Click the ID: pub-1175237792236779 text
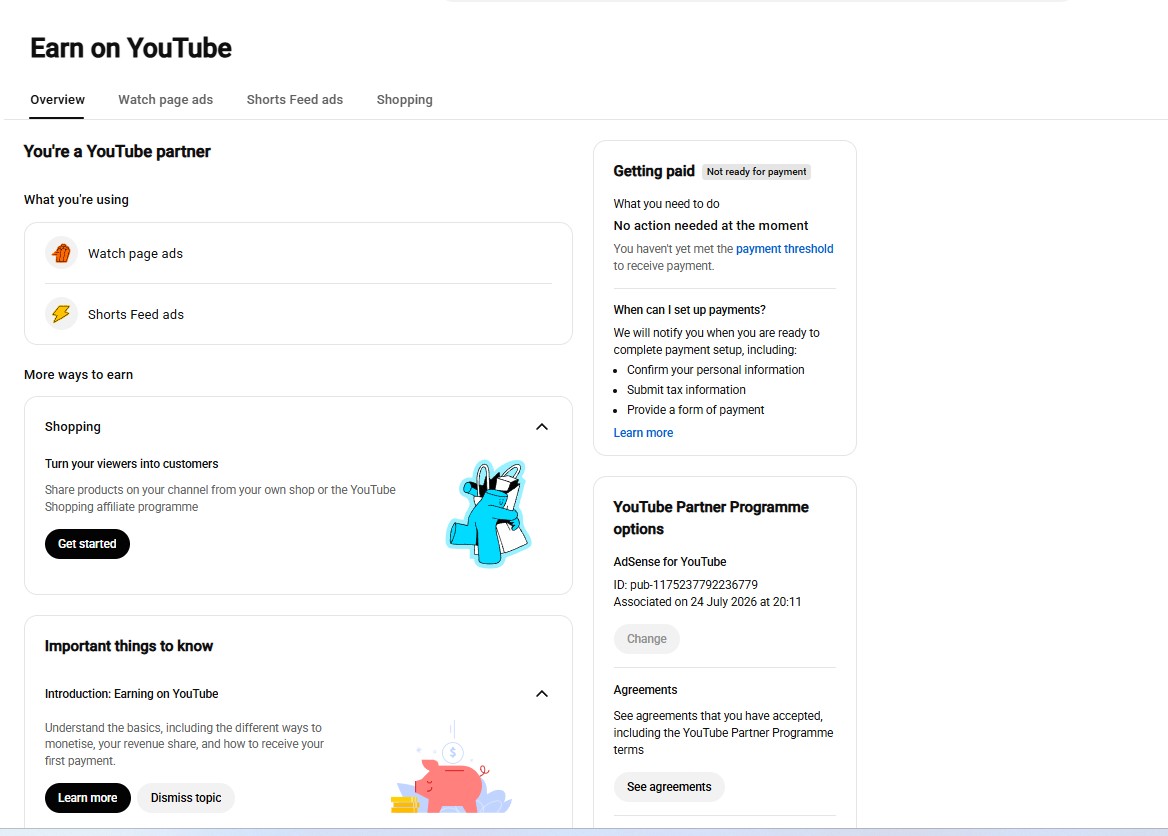Image resolution: width=1168 pixels, height=836 pixels. pos(685,585)
